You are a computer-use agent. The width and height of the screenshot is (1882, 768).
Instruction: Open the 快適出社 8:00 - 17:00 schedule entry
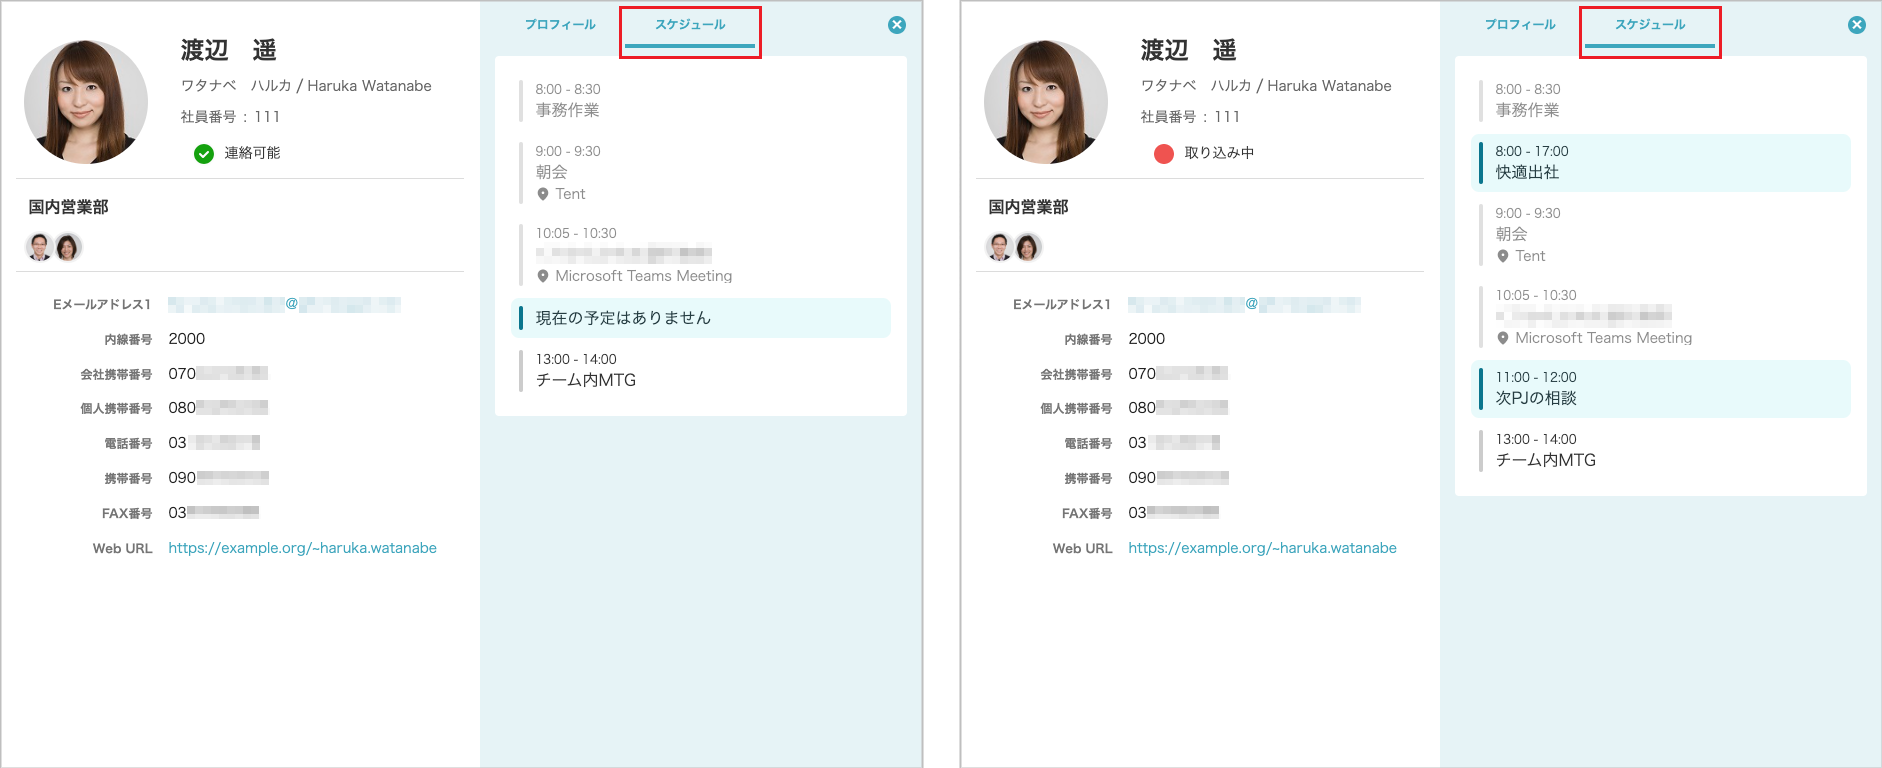[x=1660, y=162]
